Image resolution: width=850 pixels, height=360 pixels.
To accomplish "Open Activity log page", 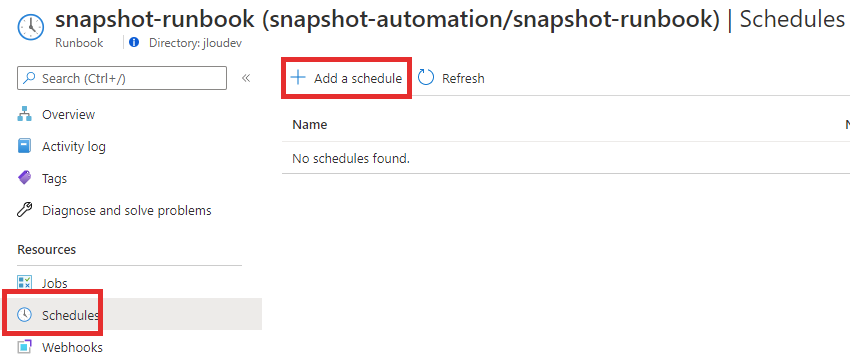I will [74, 146].
